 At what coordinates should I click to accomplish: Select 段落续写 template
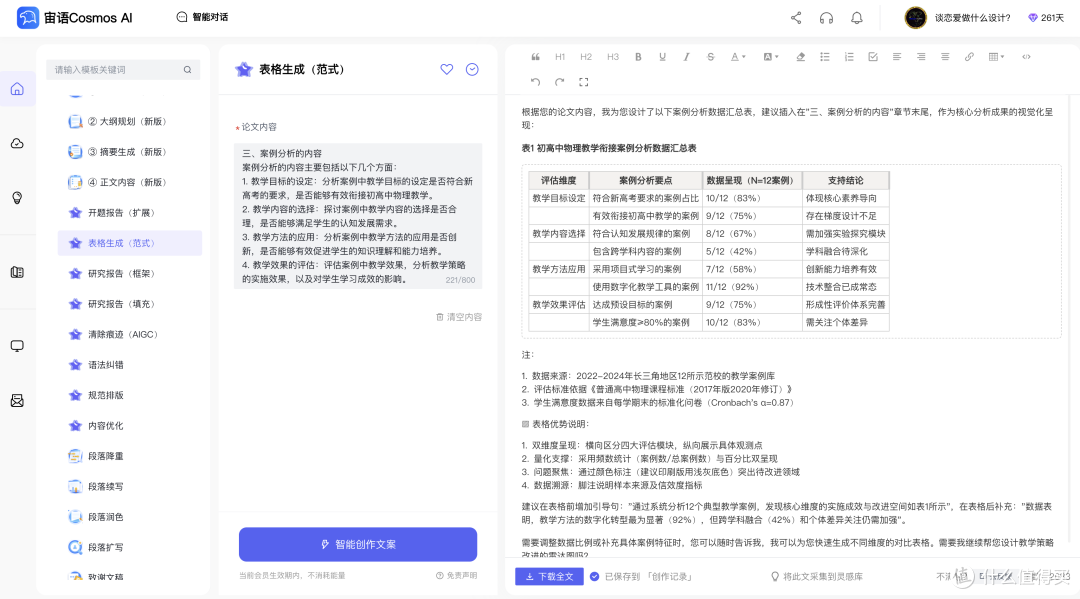[x=129, y=486]
